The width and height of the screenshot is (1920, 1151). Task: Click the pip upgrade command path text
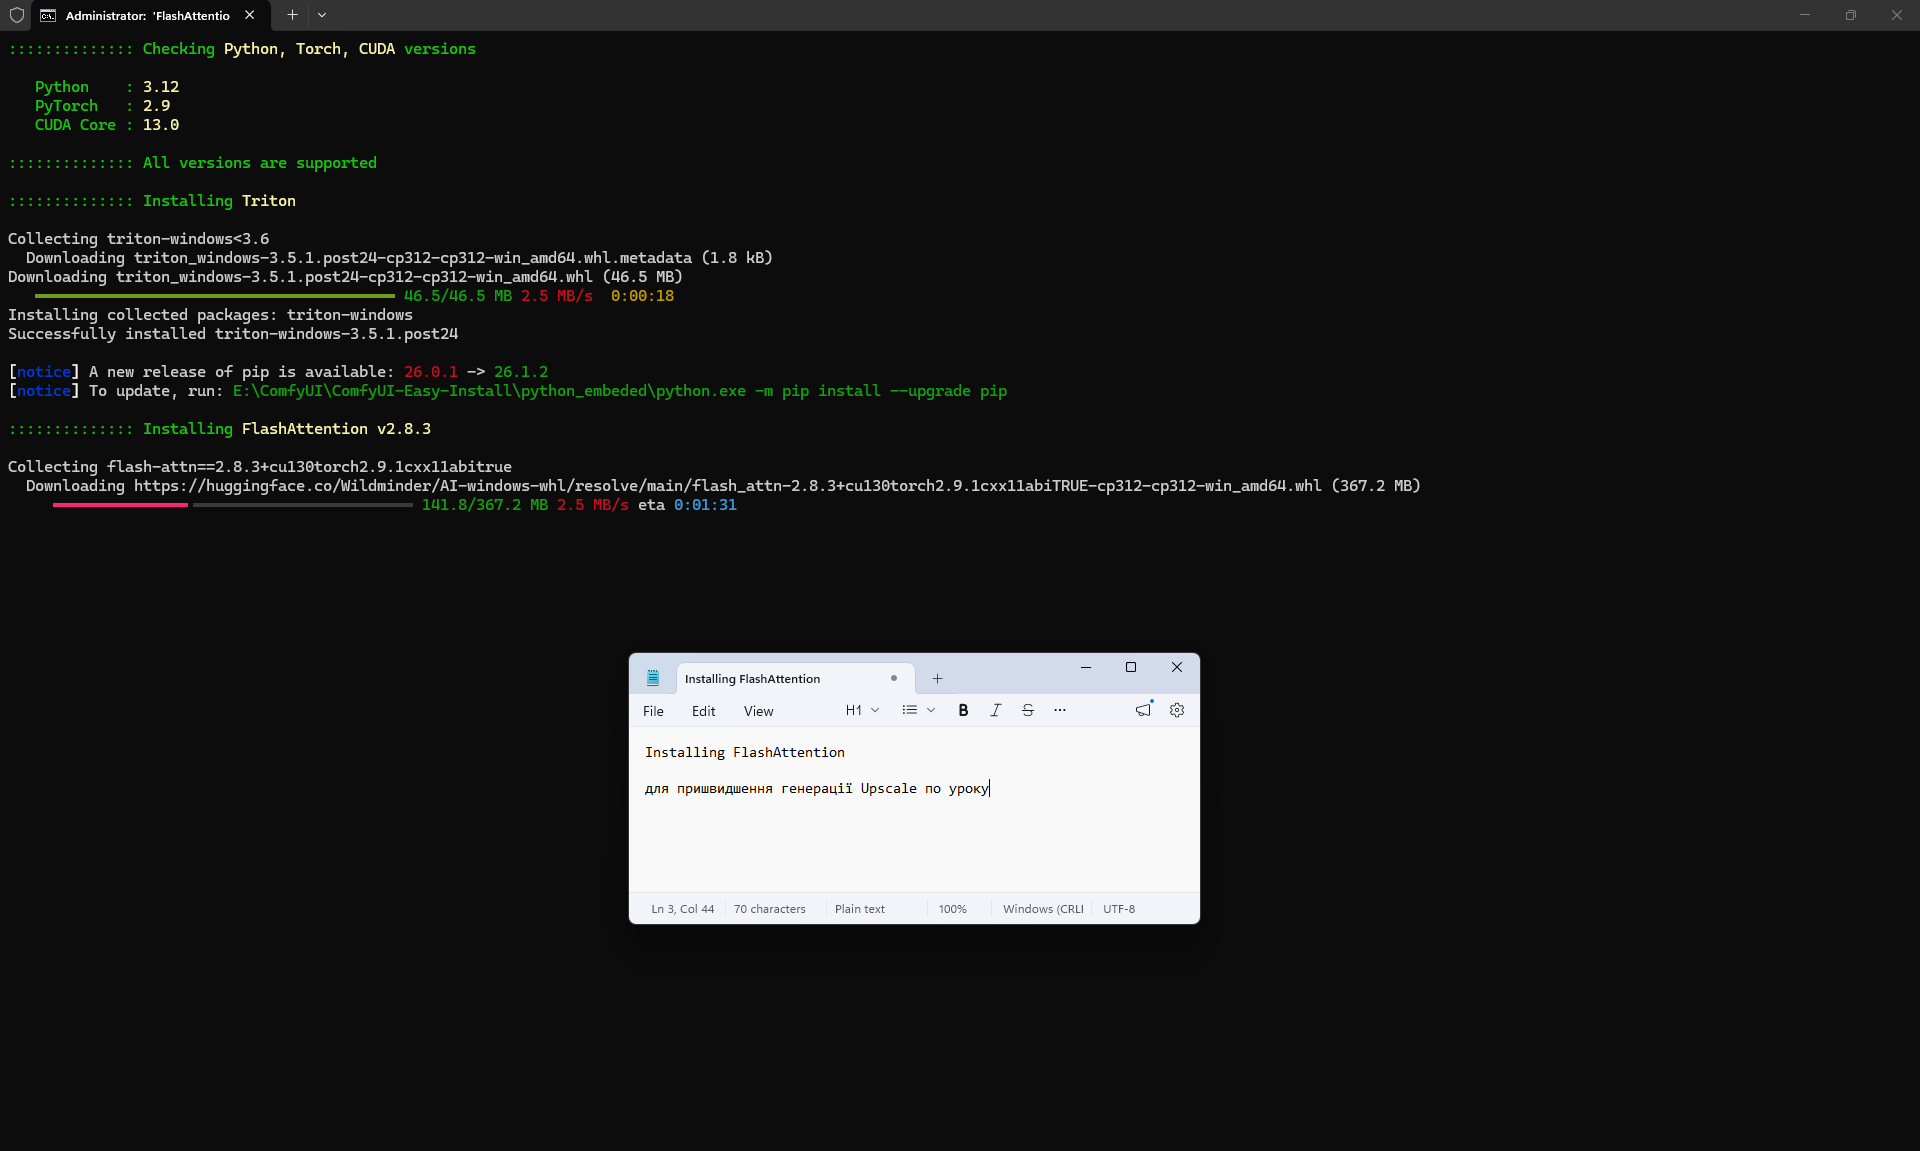(x=620, y=391)
